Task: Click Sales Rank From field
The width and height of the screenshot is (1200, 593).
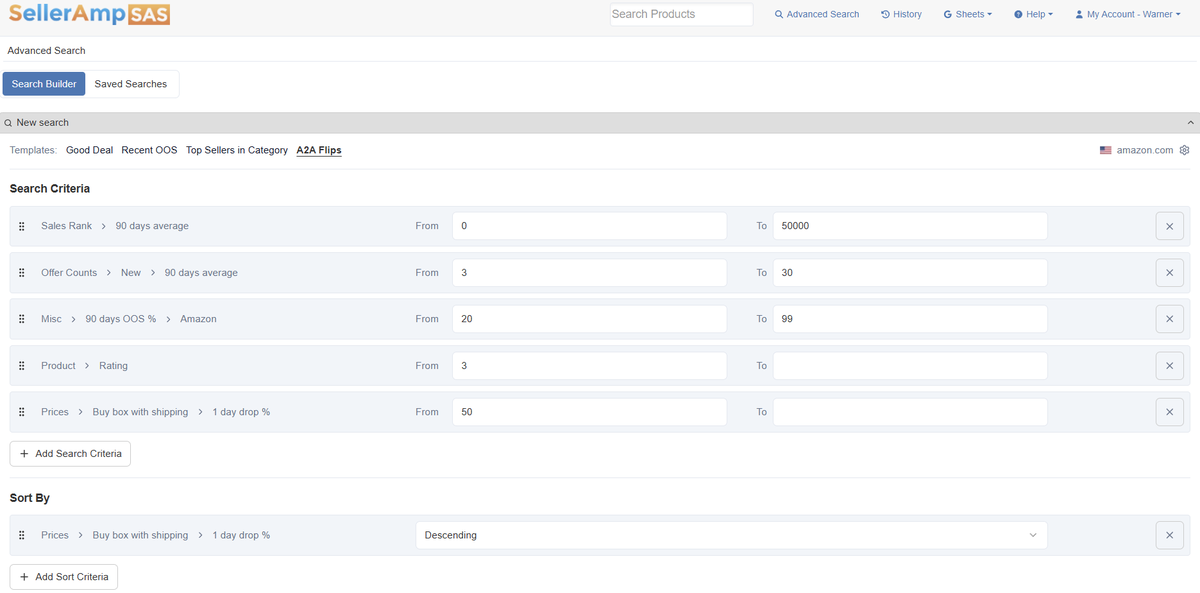Action: point(589,226)
